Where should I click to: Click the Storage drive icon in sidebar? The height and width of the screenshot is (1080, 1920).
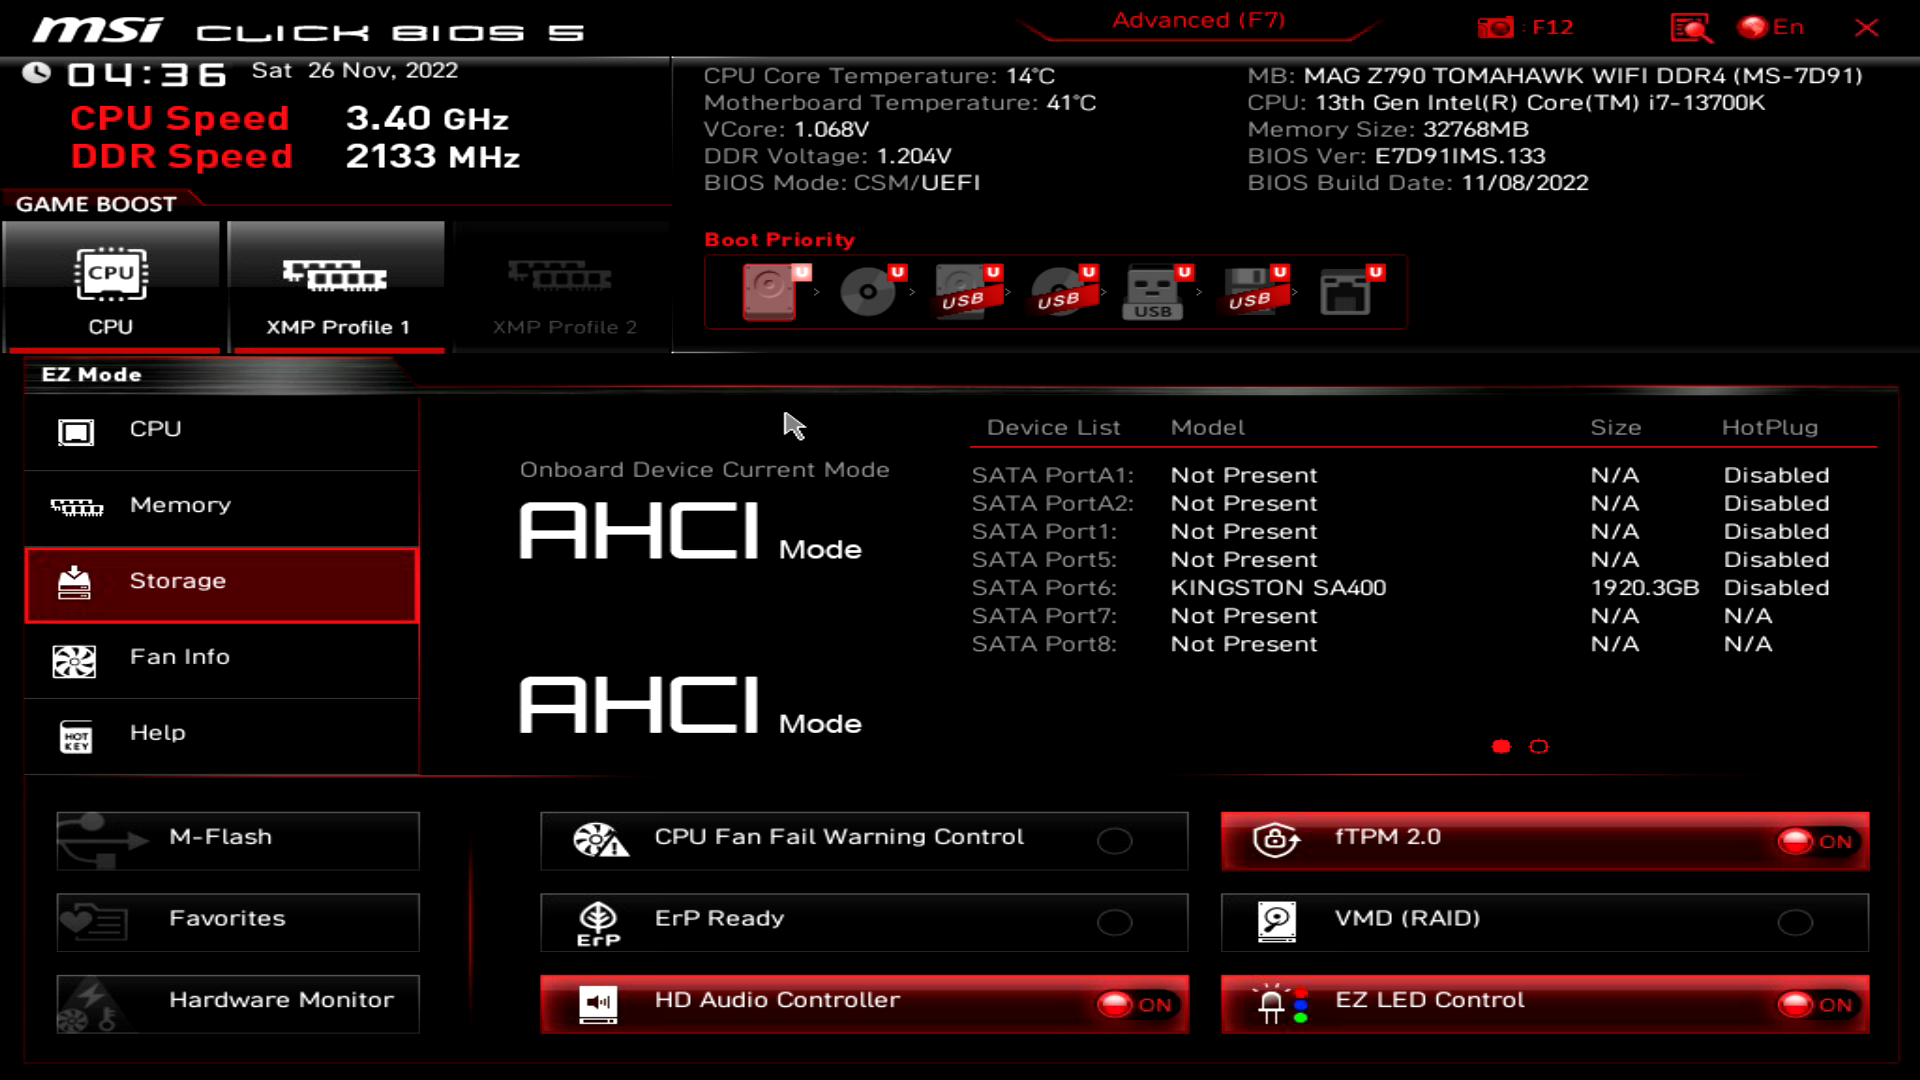coord(74,583)
